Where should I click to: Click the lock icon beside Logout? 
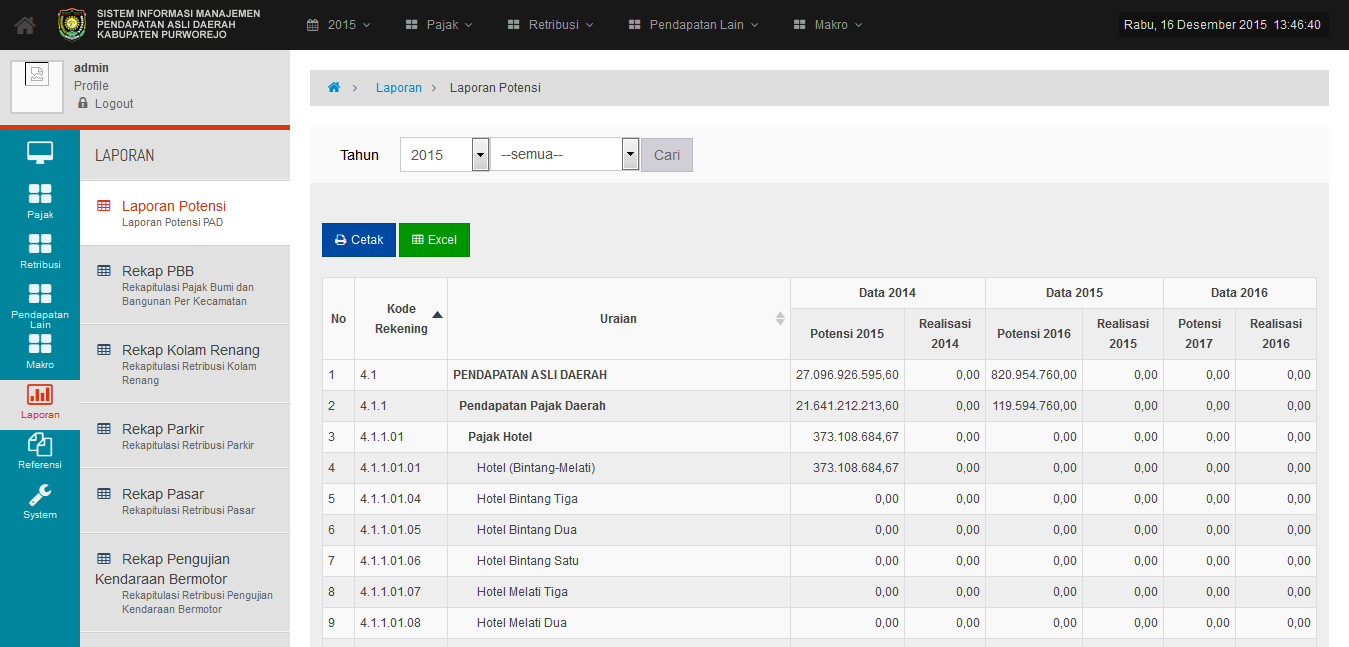tap(83, 103)
